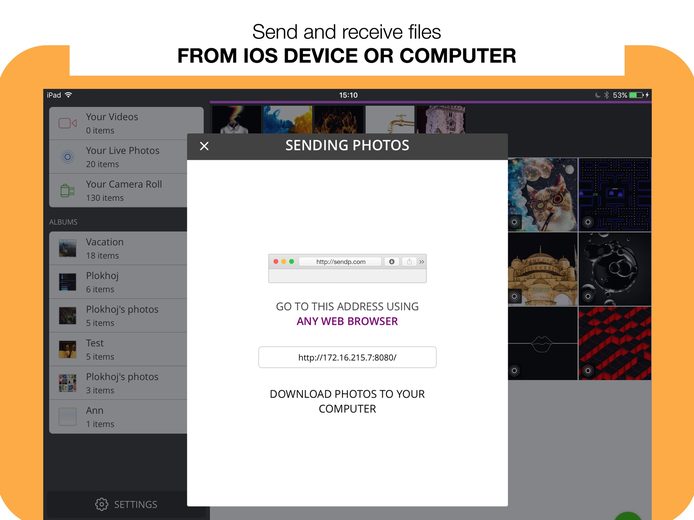Tap live photo badge on lips photo
The height and width of the screenshot is (520, 694).
pyautogui.click(x=515, y=371)
